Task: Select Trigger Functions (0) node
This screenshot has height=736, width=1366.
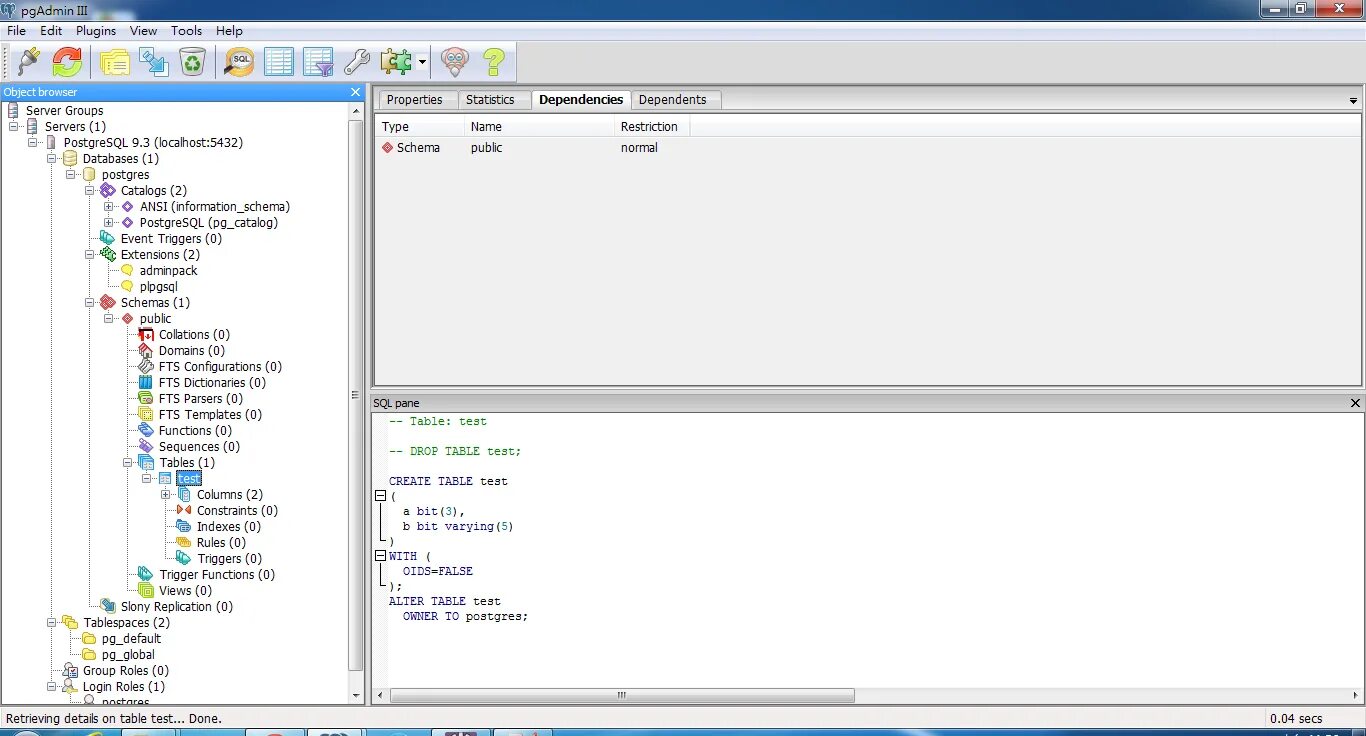Action: 217,575
